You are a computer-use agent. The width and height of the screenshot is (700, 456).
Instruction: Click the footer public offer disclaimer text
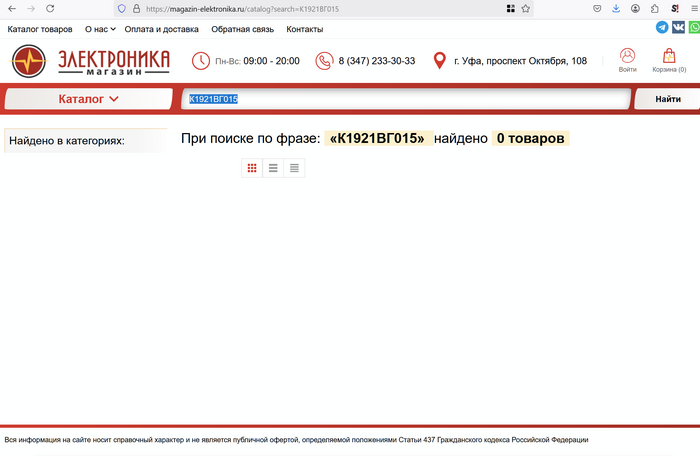pyautogui.click(x=296, y=440)
